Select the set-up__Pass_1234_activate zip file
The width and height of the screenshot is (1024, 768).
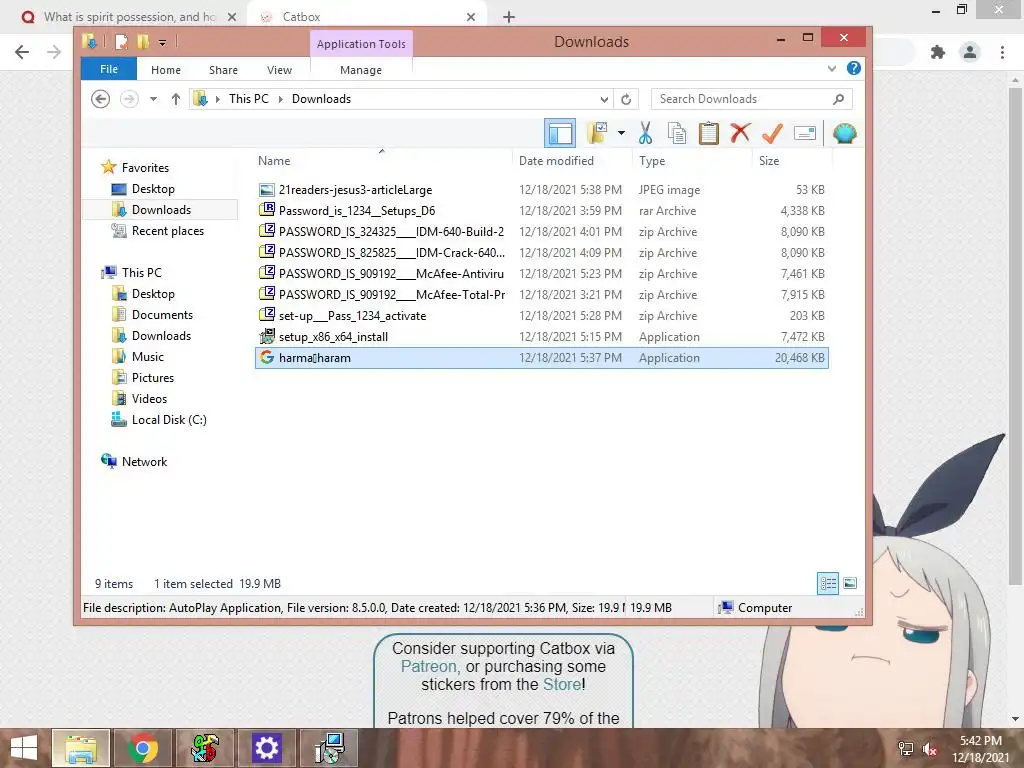point(542,315)
